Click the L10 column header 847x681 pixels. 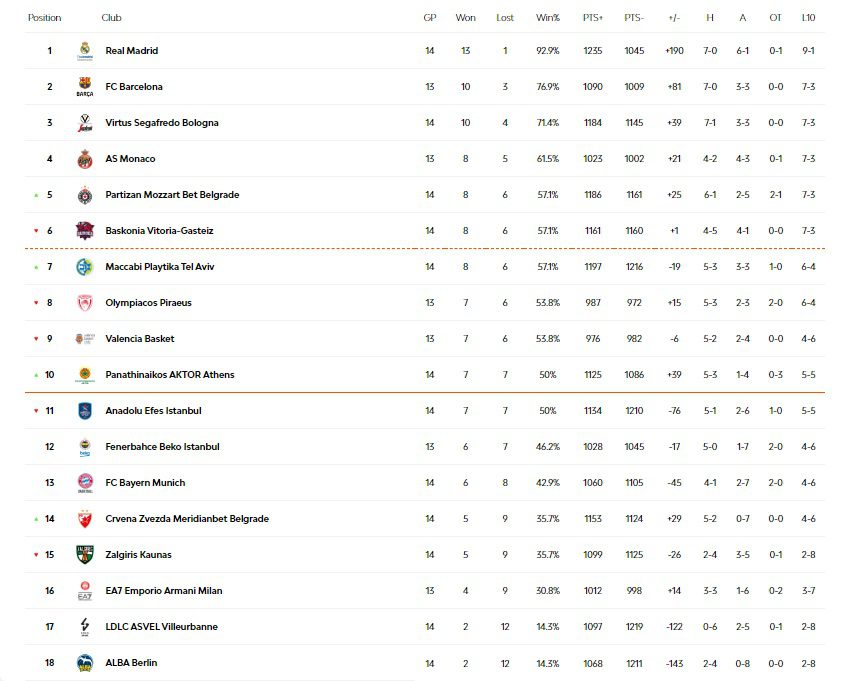coord(808,18)
